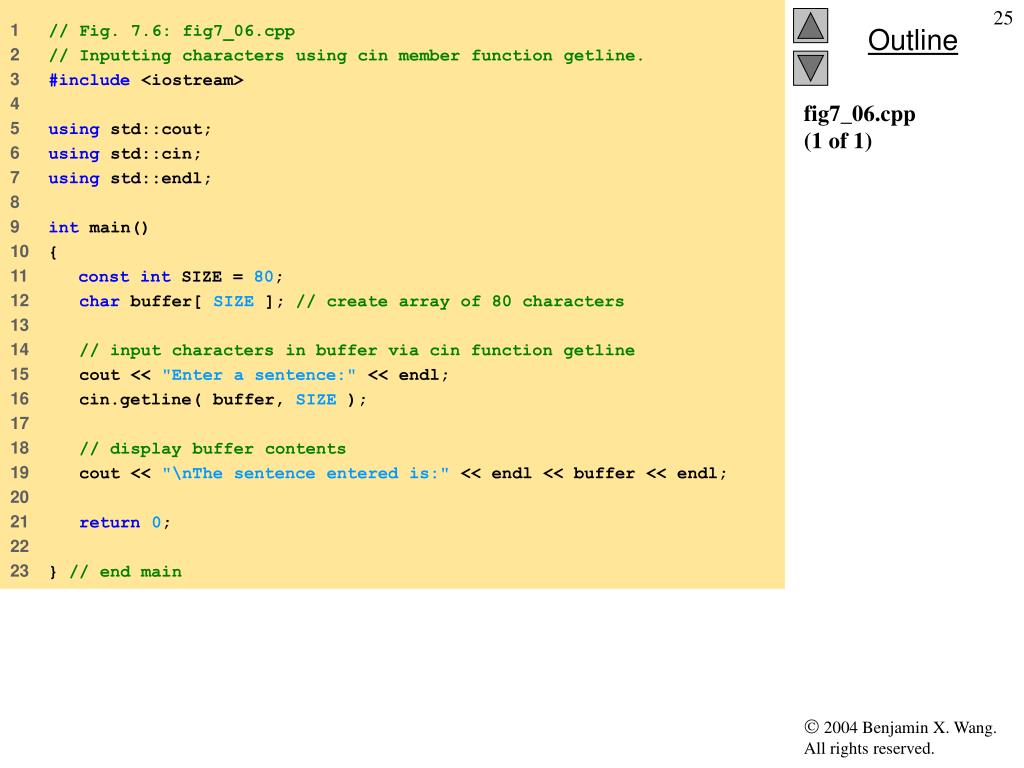This screenshot has height=768, width=1024.
Task: Click "#include <iostream>" on line 3
Action: coord(146,80)
